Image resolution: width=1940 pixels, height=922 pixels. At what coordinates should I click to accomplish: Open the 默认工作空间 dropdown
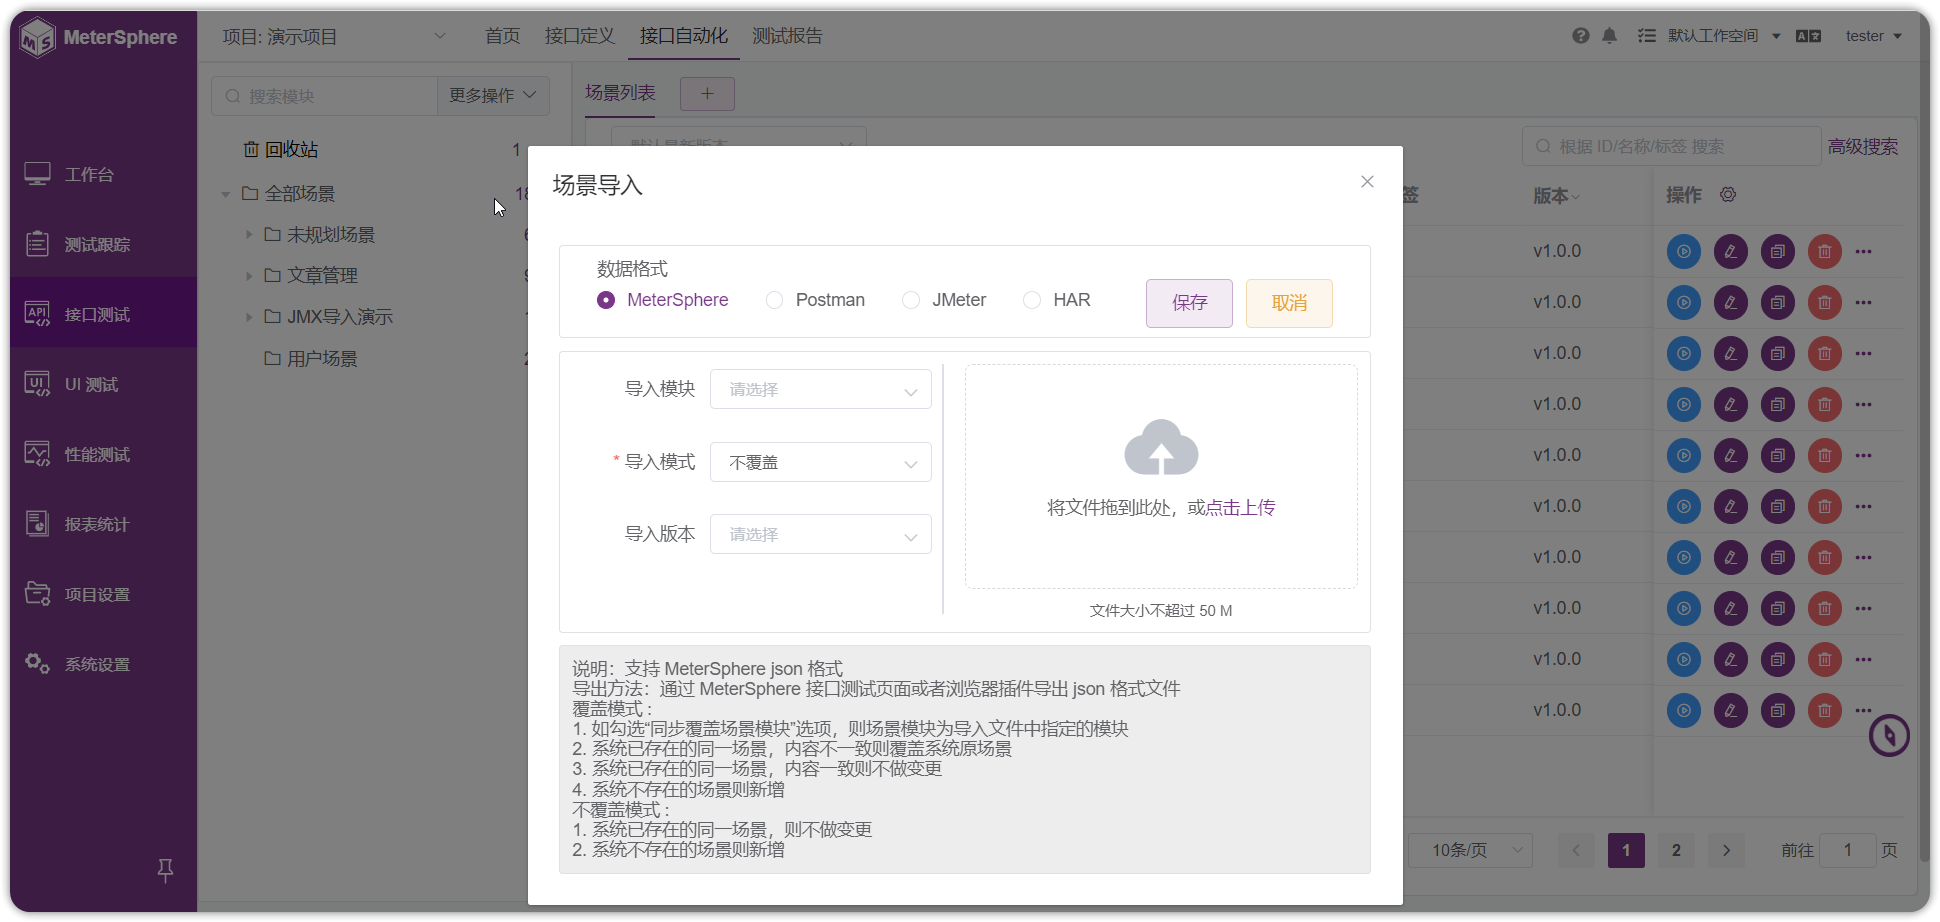[x=1723, y=36]
